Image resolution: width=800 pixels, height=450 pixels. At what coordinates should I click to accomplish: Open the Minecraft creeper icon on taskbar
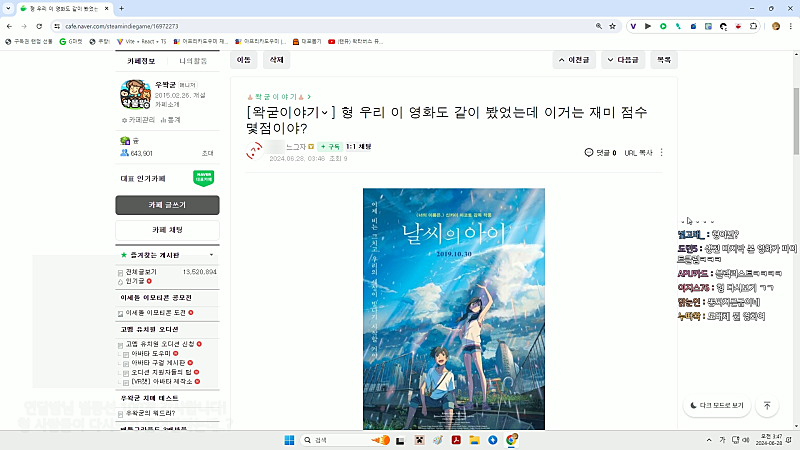[x=419, y=440]
